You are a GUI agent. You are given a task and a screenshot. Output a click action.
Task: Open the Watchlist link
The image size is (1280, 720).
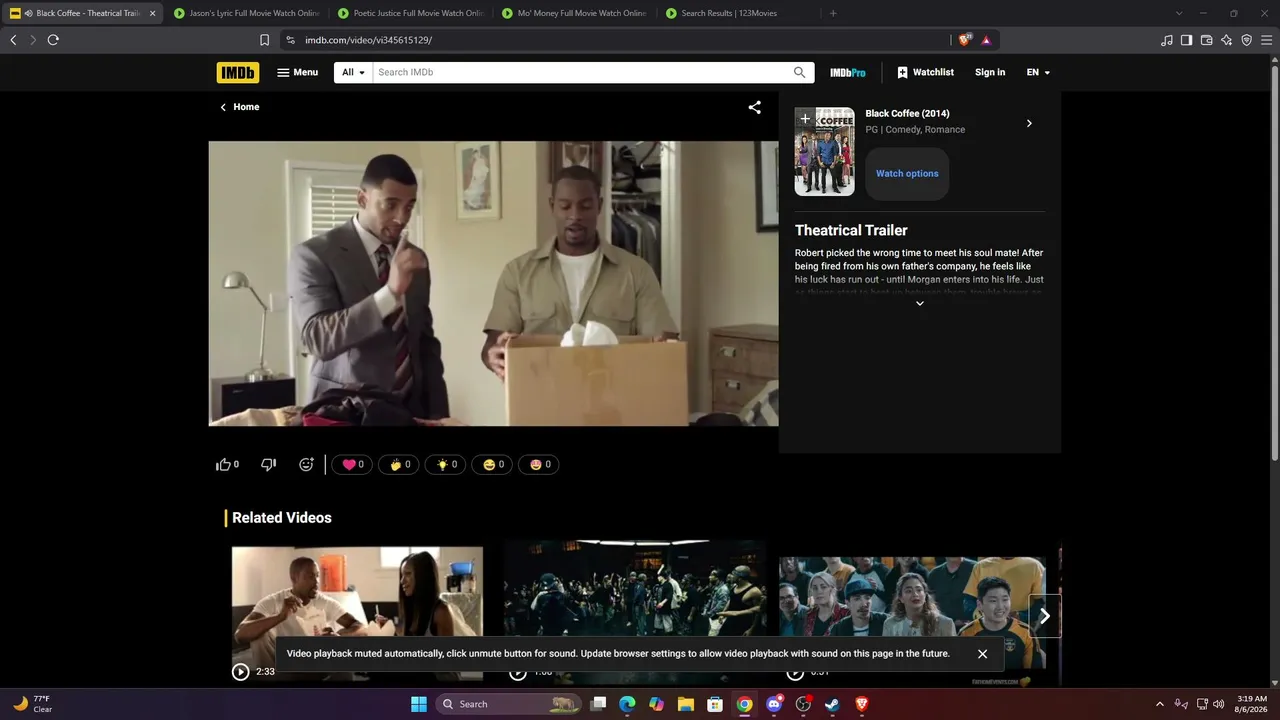point(925,72)
